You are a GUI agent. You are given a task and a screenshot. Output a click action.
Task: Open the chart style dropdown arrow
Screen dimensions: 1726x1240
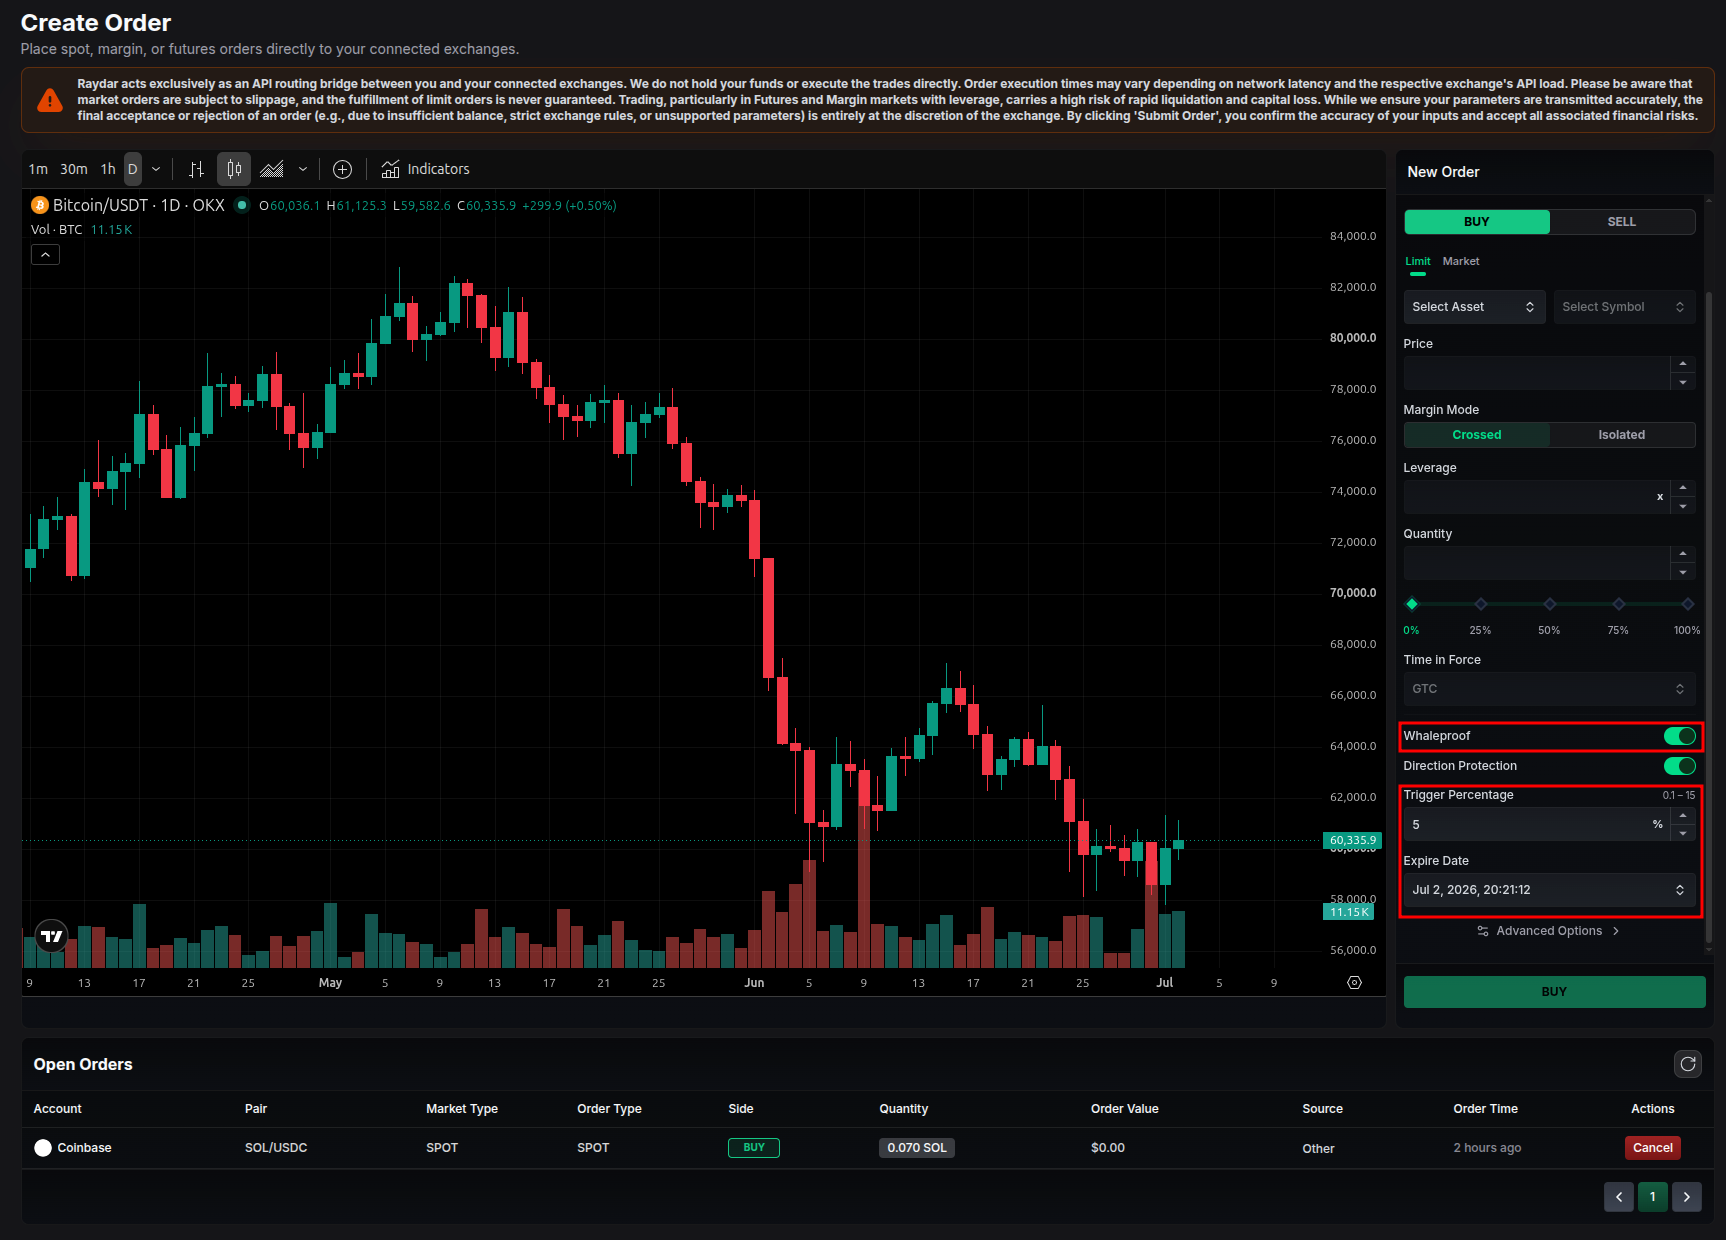(303, 169)
